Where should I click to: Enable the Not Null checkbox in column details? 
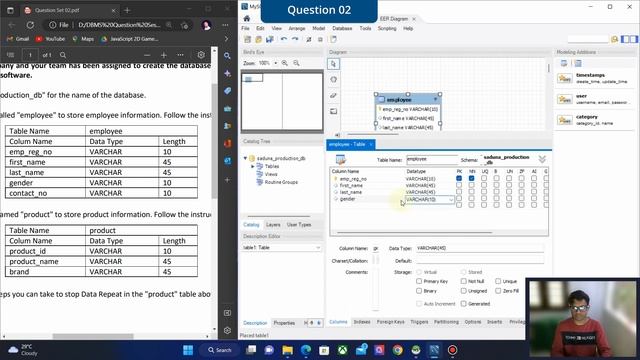click(x=463, y=281)
